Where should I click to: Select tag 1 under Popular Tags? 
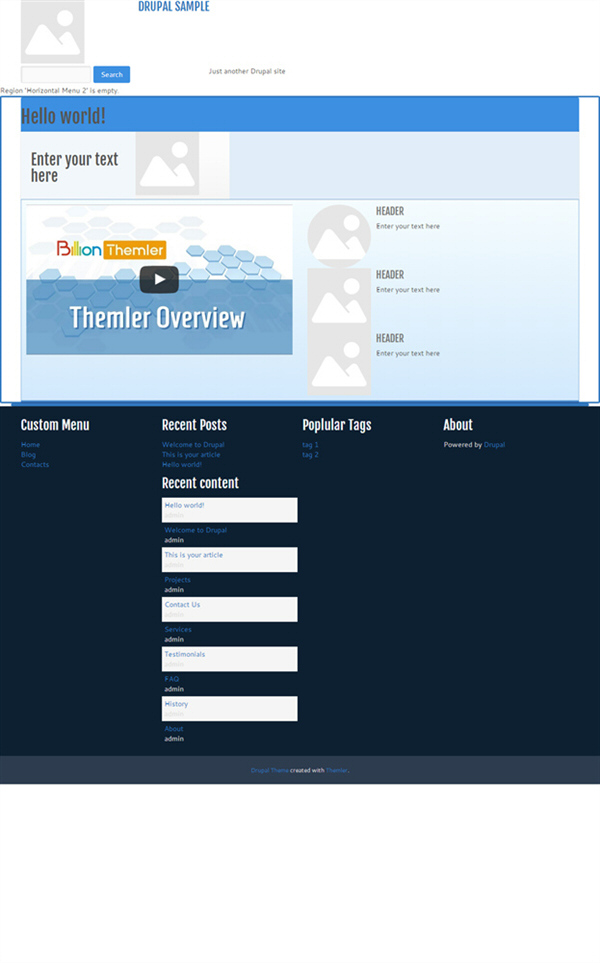(x=310, y=445)
